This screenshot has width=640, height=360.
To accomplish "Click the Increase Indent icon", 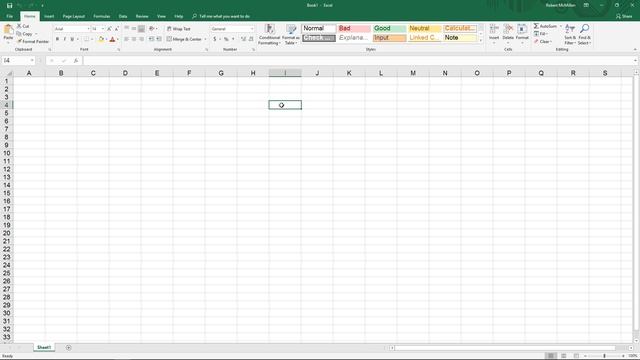I will click(159, 39).
